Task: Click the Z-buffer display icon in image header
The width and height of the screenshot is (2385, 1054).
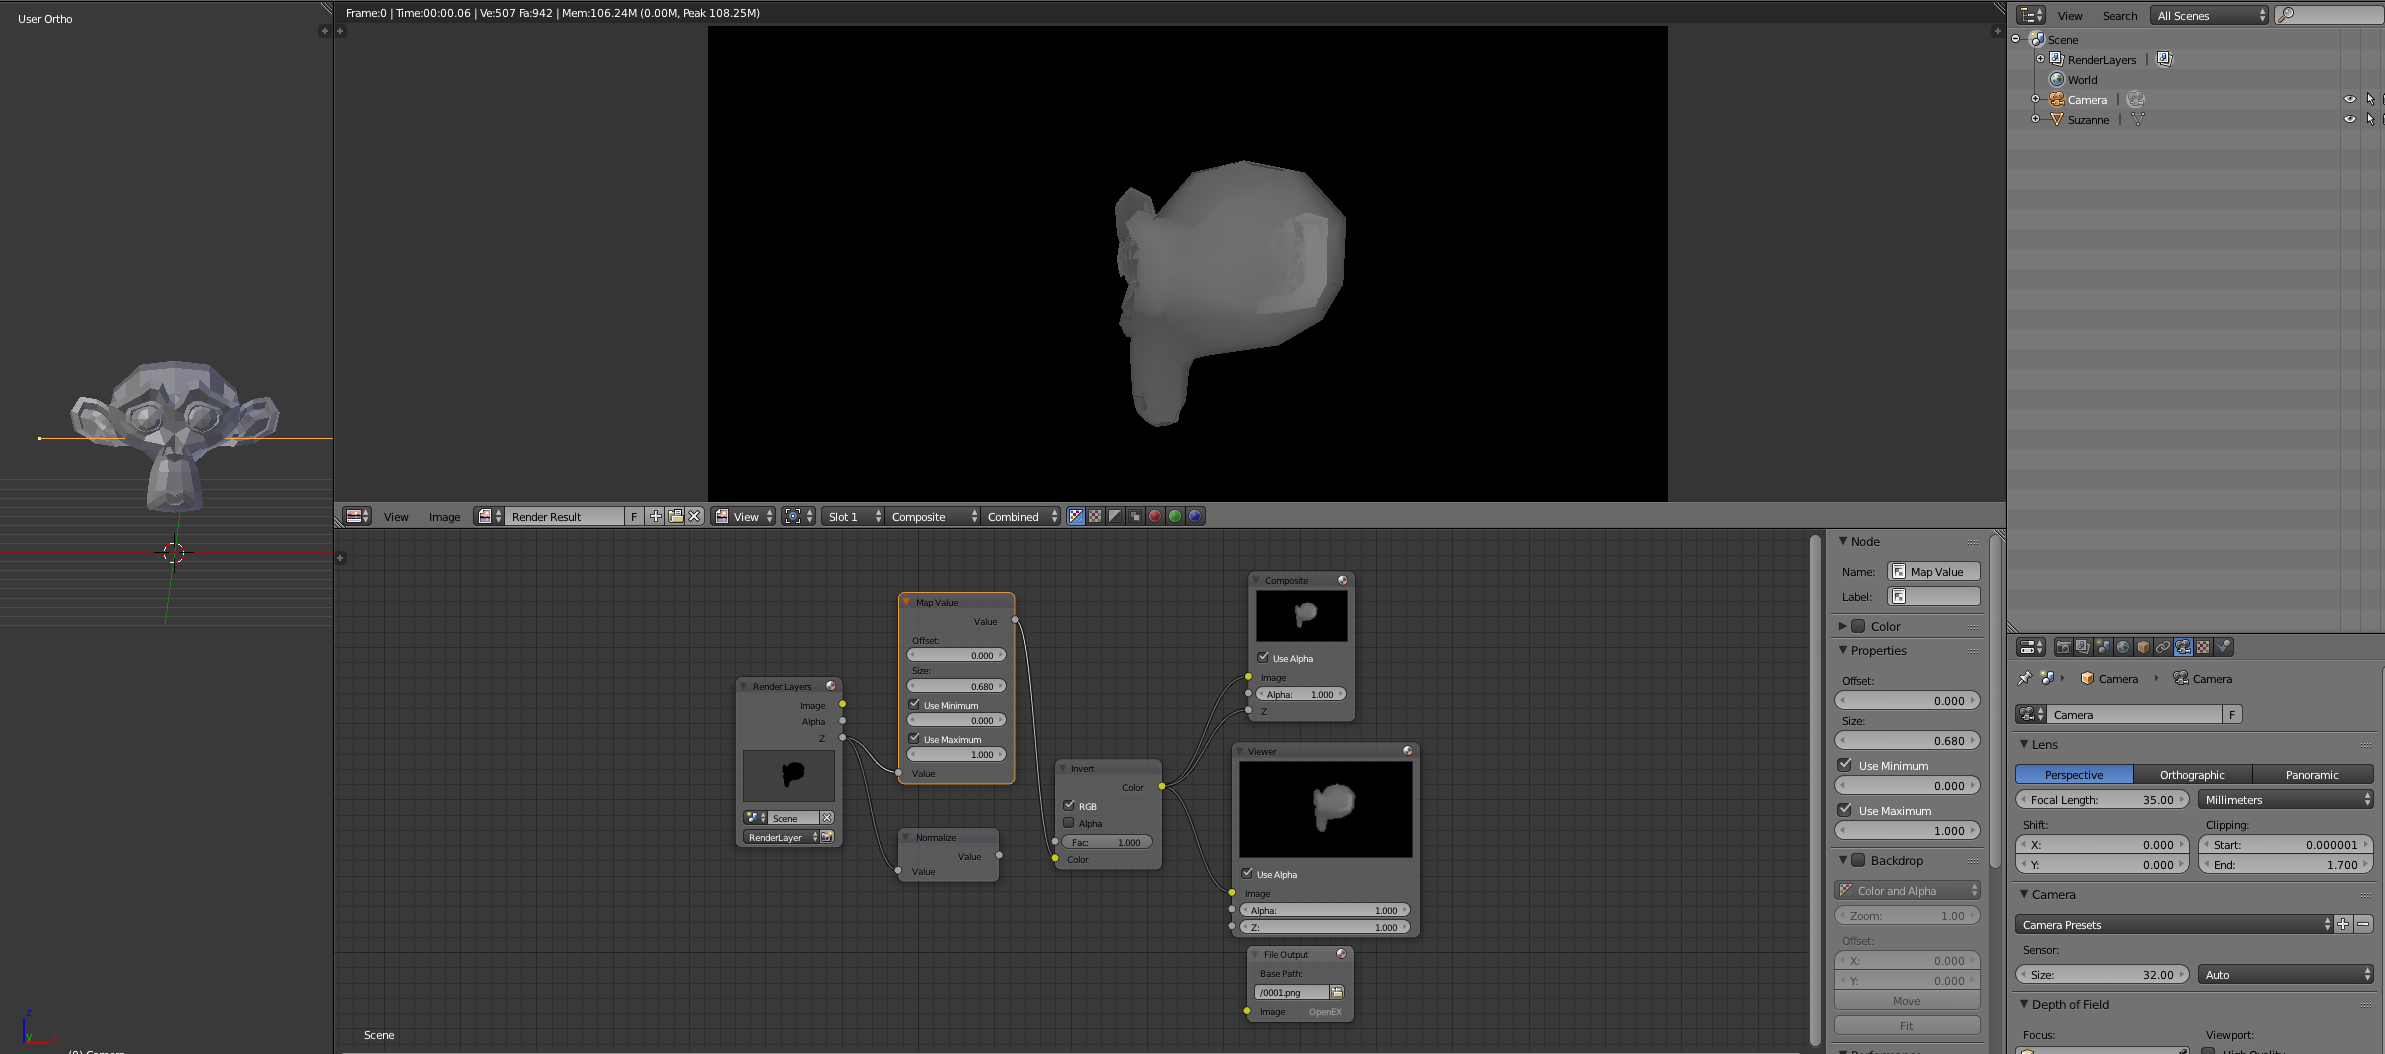Action: click(1135, 516)
